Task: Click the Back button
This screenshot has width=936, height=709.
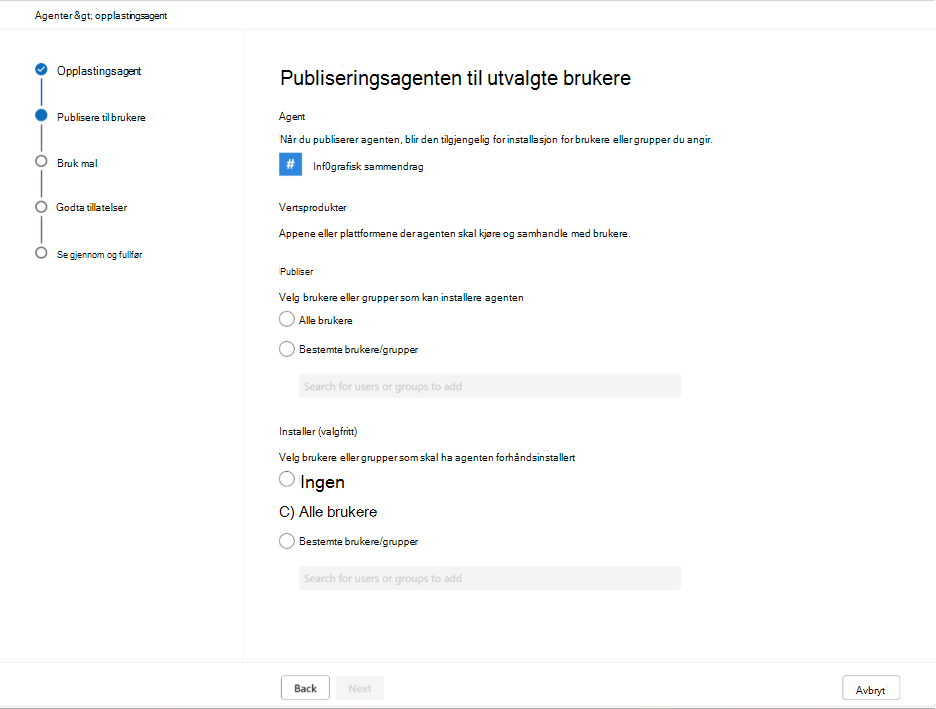Action: click(x=305, y=688)
